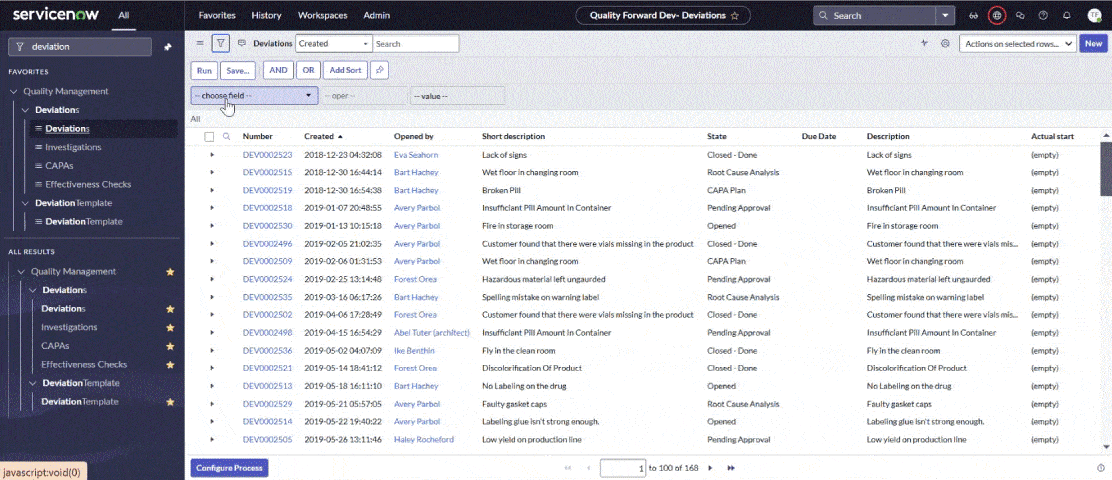This screenshot has height=480, width=1112.
Task: Check the select-all rows checkbox
Action: (x=209, y=136)
